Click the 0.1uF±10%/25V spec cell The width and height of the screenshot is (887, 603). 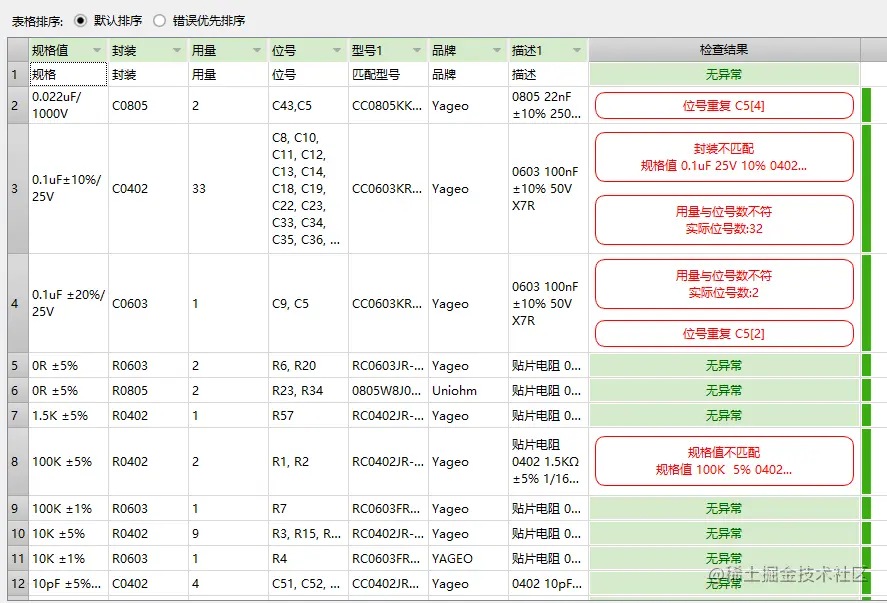(68, 188)
